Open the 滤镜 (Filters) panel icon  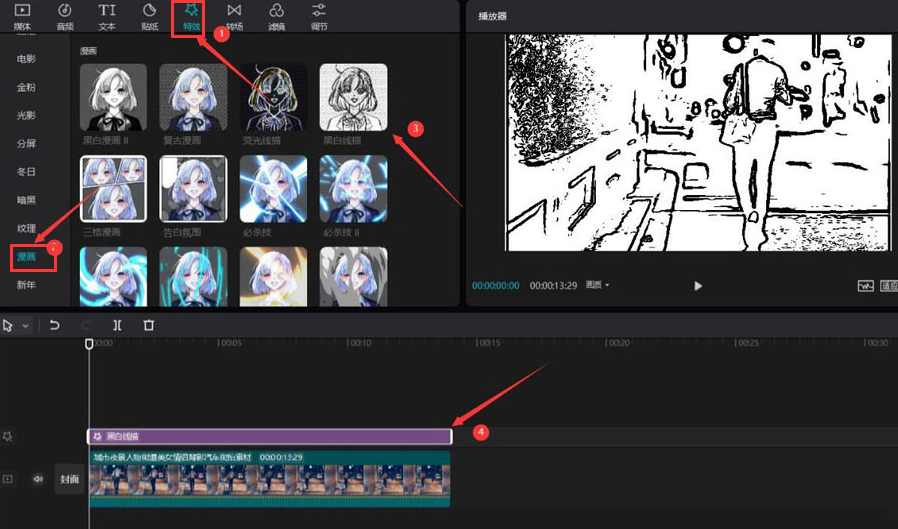coord(276,15)
